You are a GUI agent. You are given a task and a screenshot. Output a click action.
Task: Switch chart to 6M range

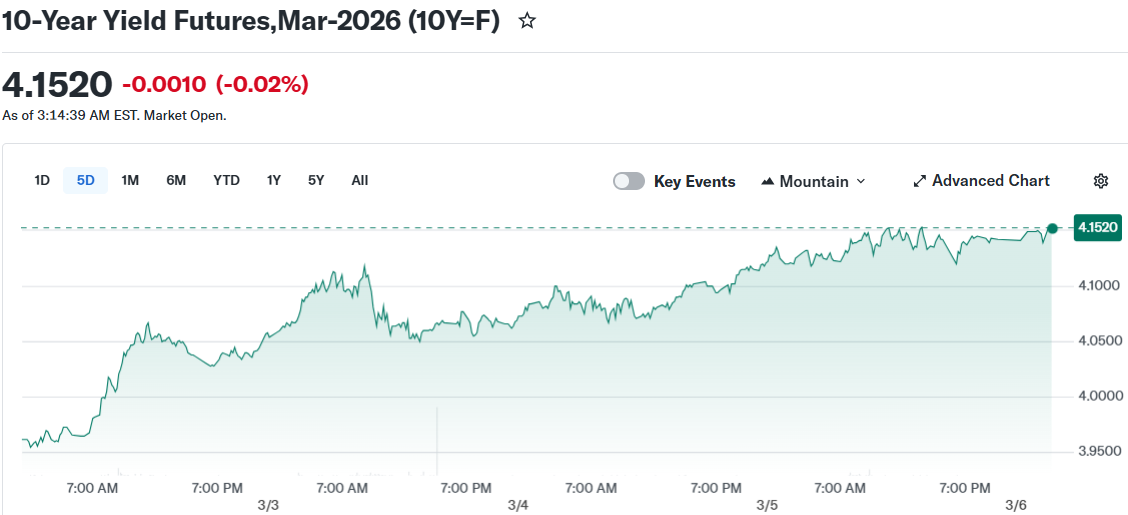pyautogui.click(x=176, y=180)
